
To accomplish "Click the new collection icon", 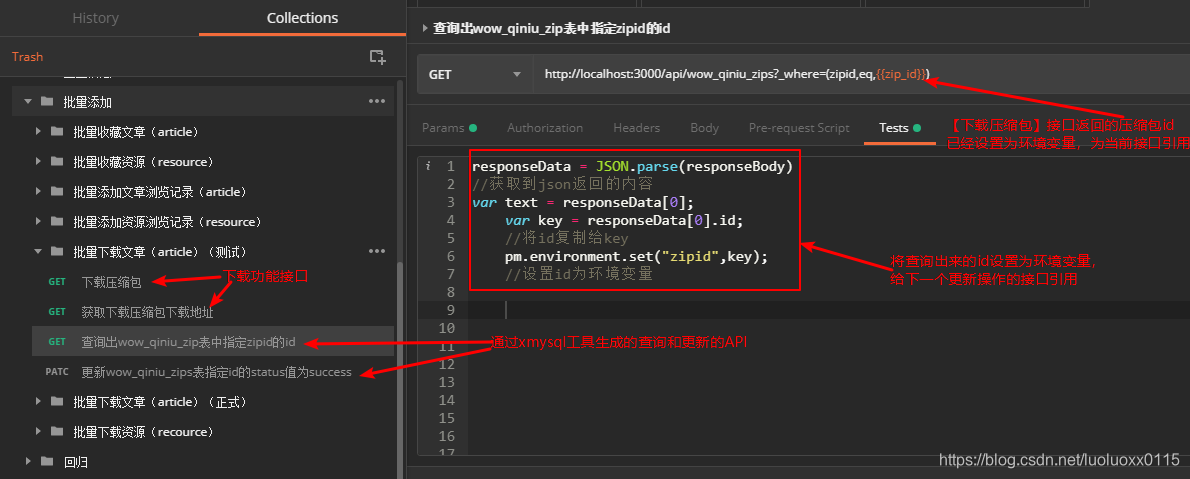I will pos(377,56).
